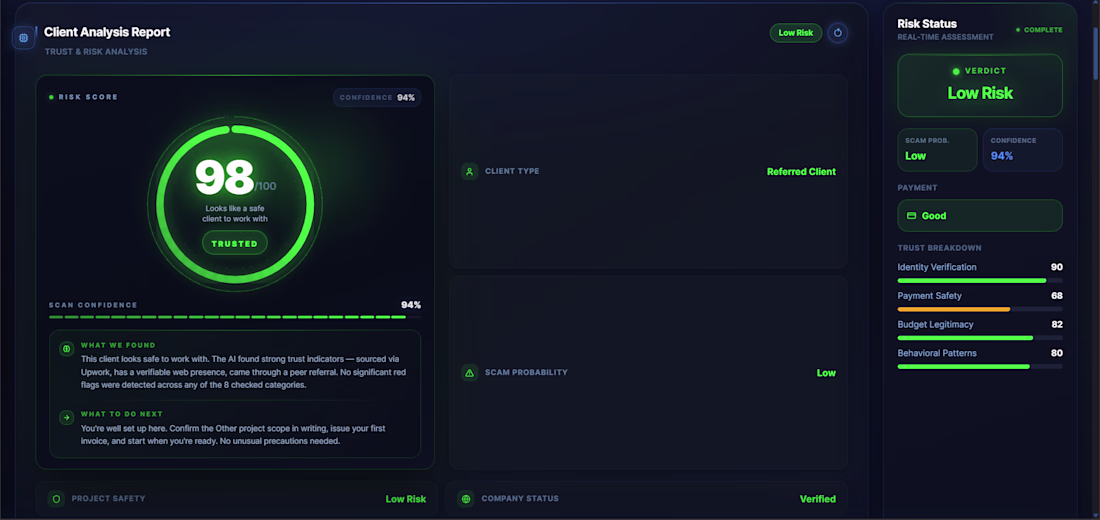Click the Payment Good box
Viewport: 1100px width, 520px height.
(x=979, y=215)
